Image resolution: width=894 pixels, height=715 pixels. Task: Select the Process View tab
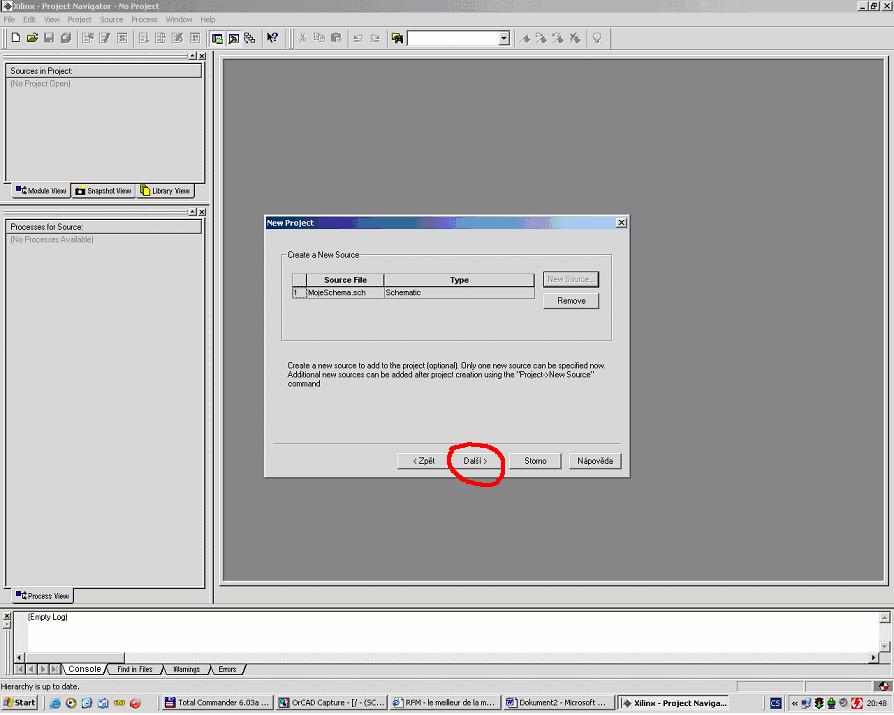(x=43, y=596)
